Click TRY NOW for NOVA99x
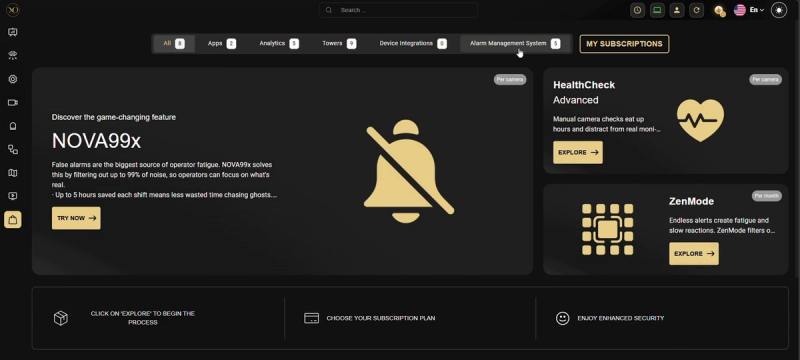The width and height of the screenshot is (800, 360). pyautogui.click(x=76, y=218)
